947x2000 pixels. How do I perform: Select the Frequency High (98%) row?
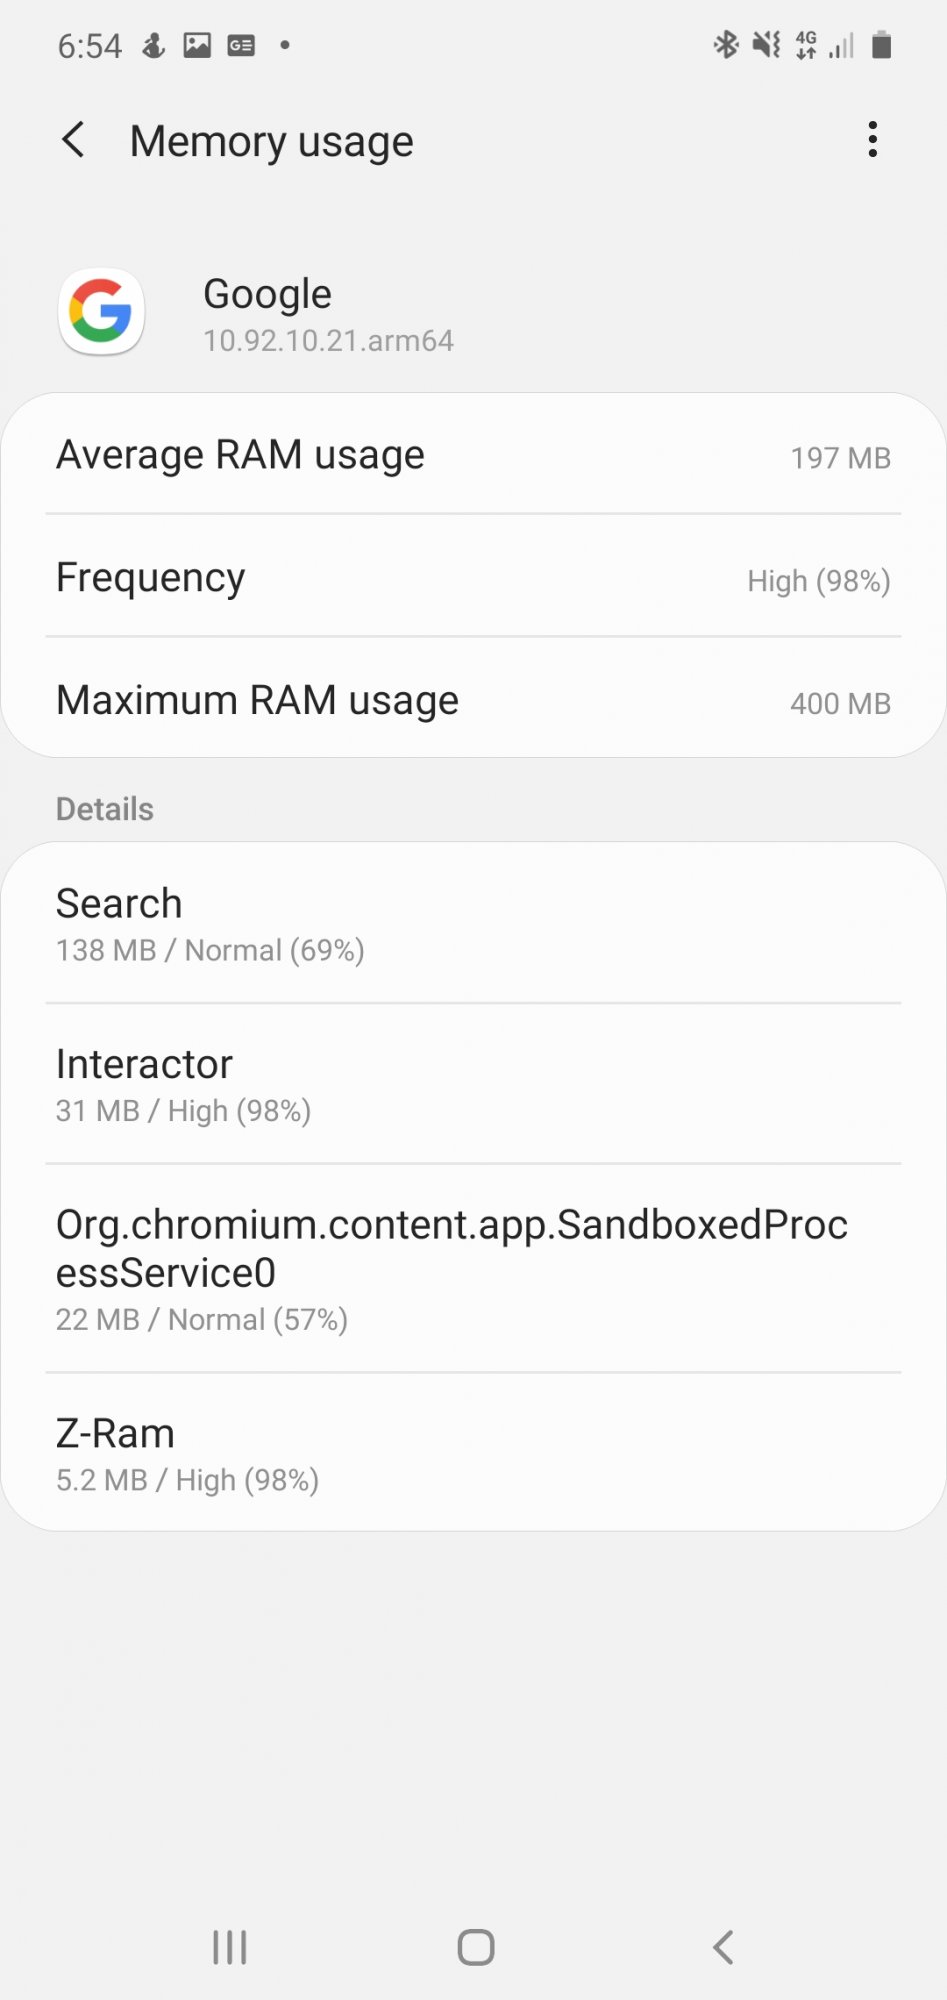tap(473, 577)
